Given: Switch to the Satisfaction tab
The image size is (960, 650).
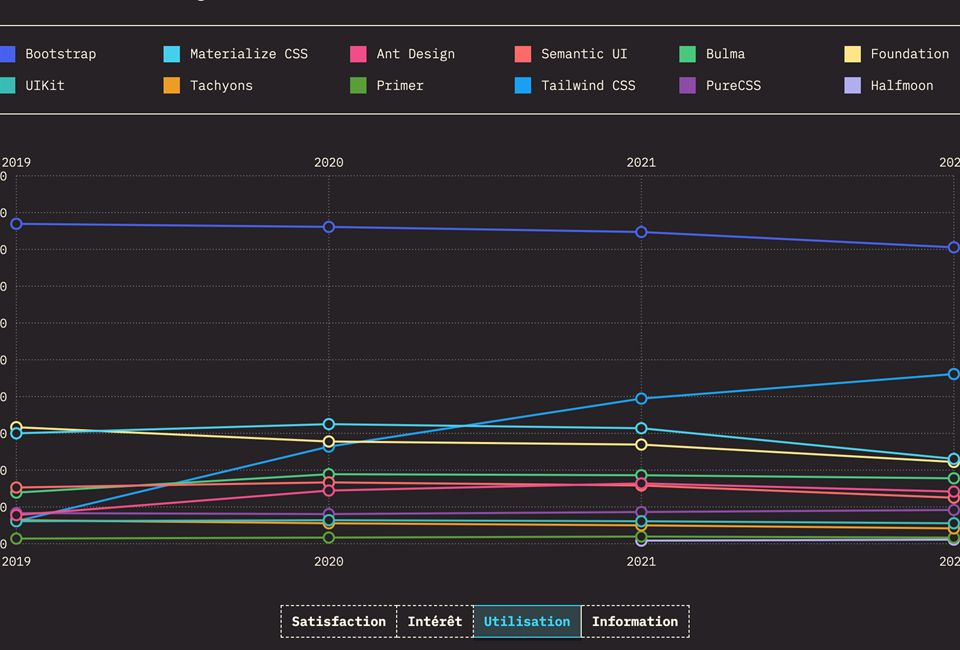Looking at the screenshot, I should (339, 621).
